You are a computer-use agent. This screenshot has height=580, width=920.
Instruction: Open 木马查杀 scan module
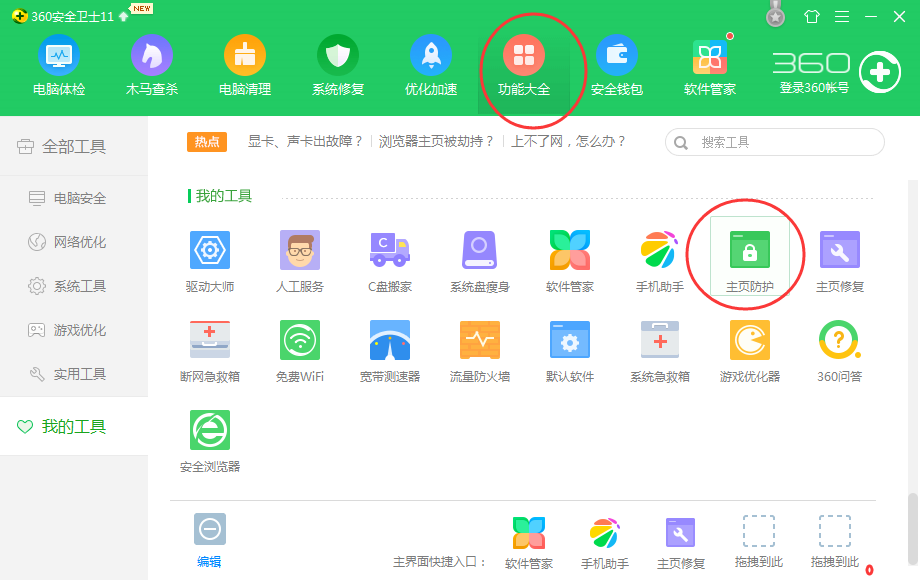tap(151, 66)
